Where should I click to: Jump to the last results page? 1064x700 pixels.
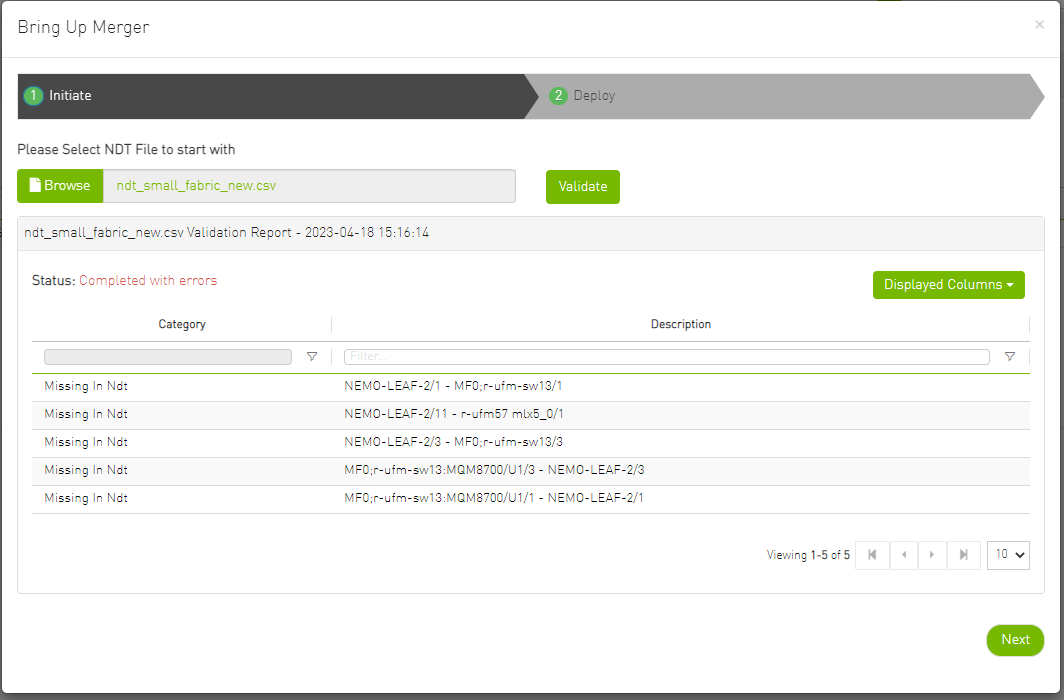(963, 555)
